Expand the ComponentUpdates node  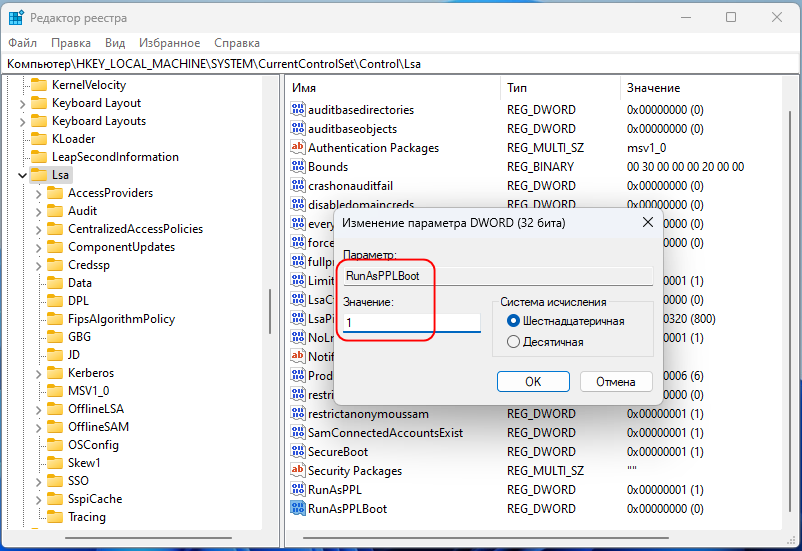(38, 247)
